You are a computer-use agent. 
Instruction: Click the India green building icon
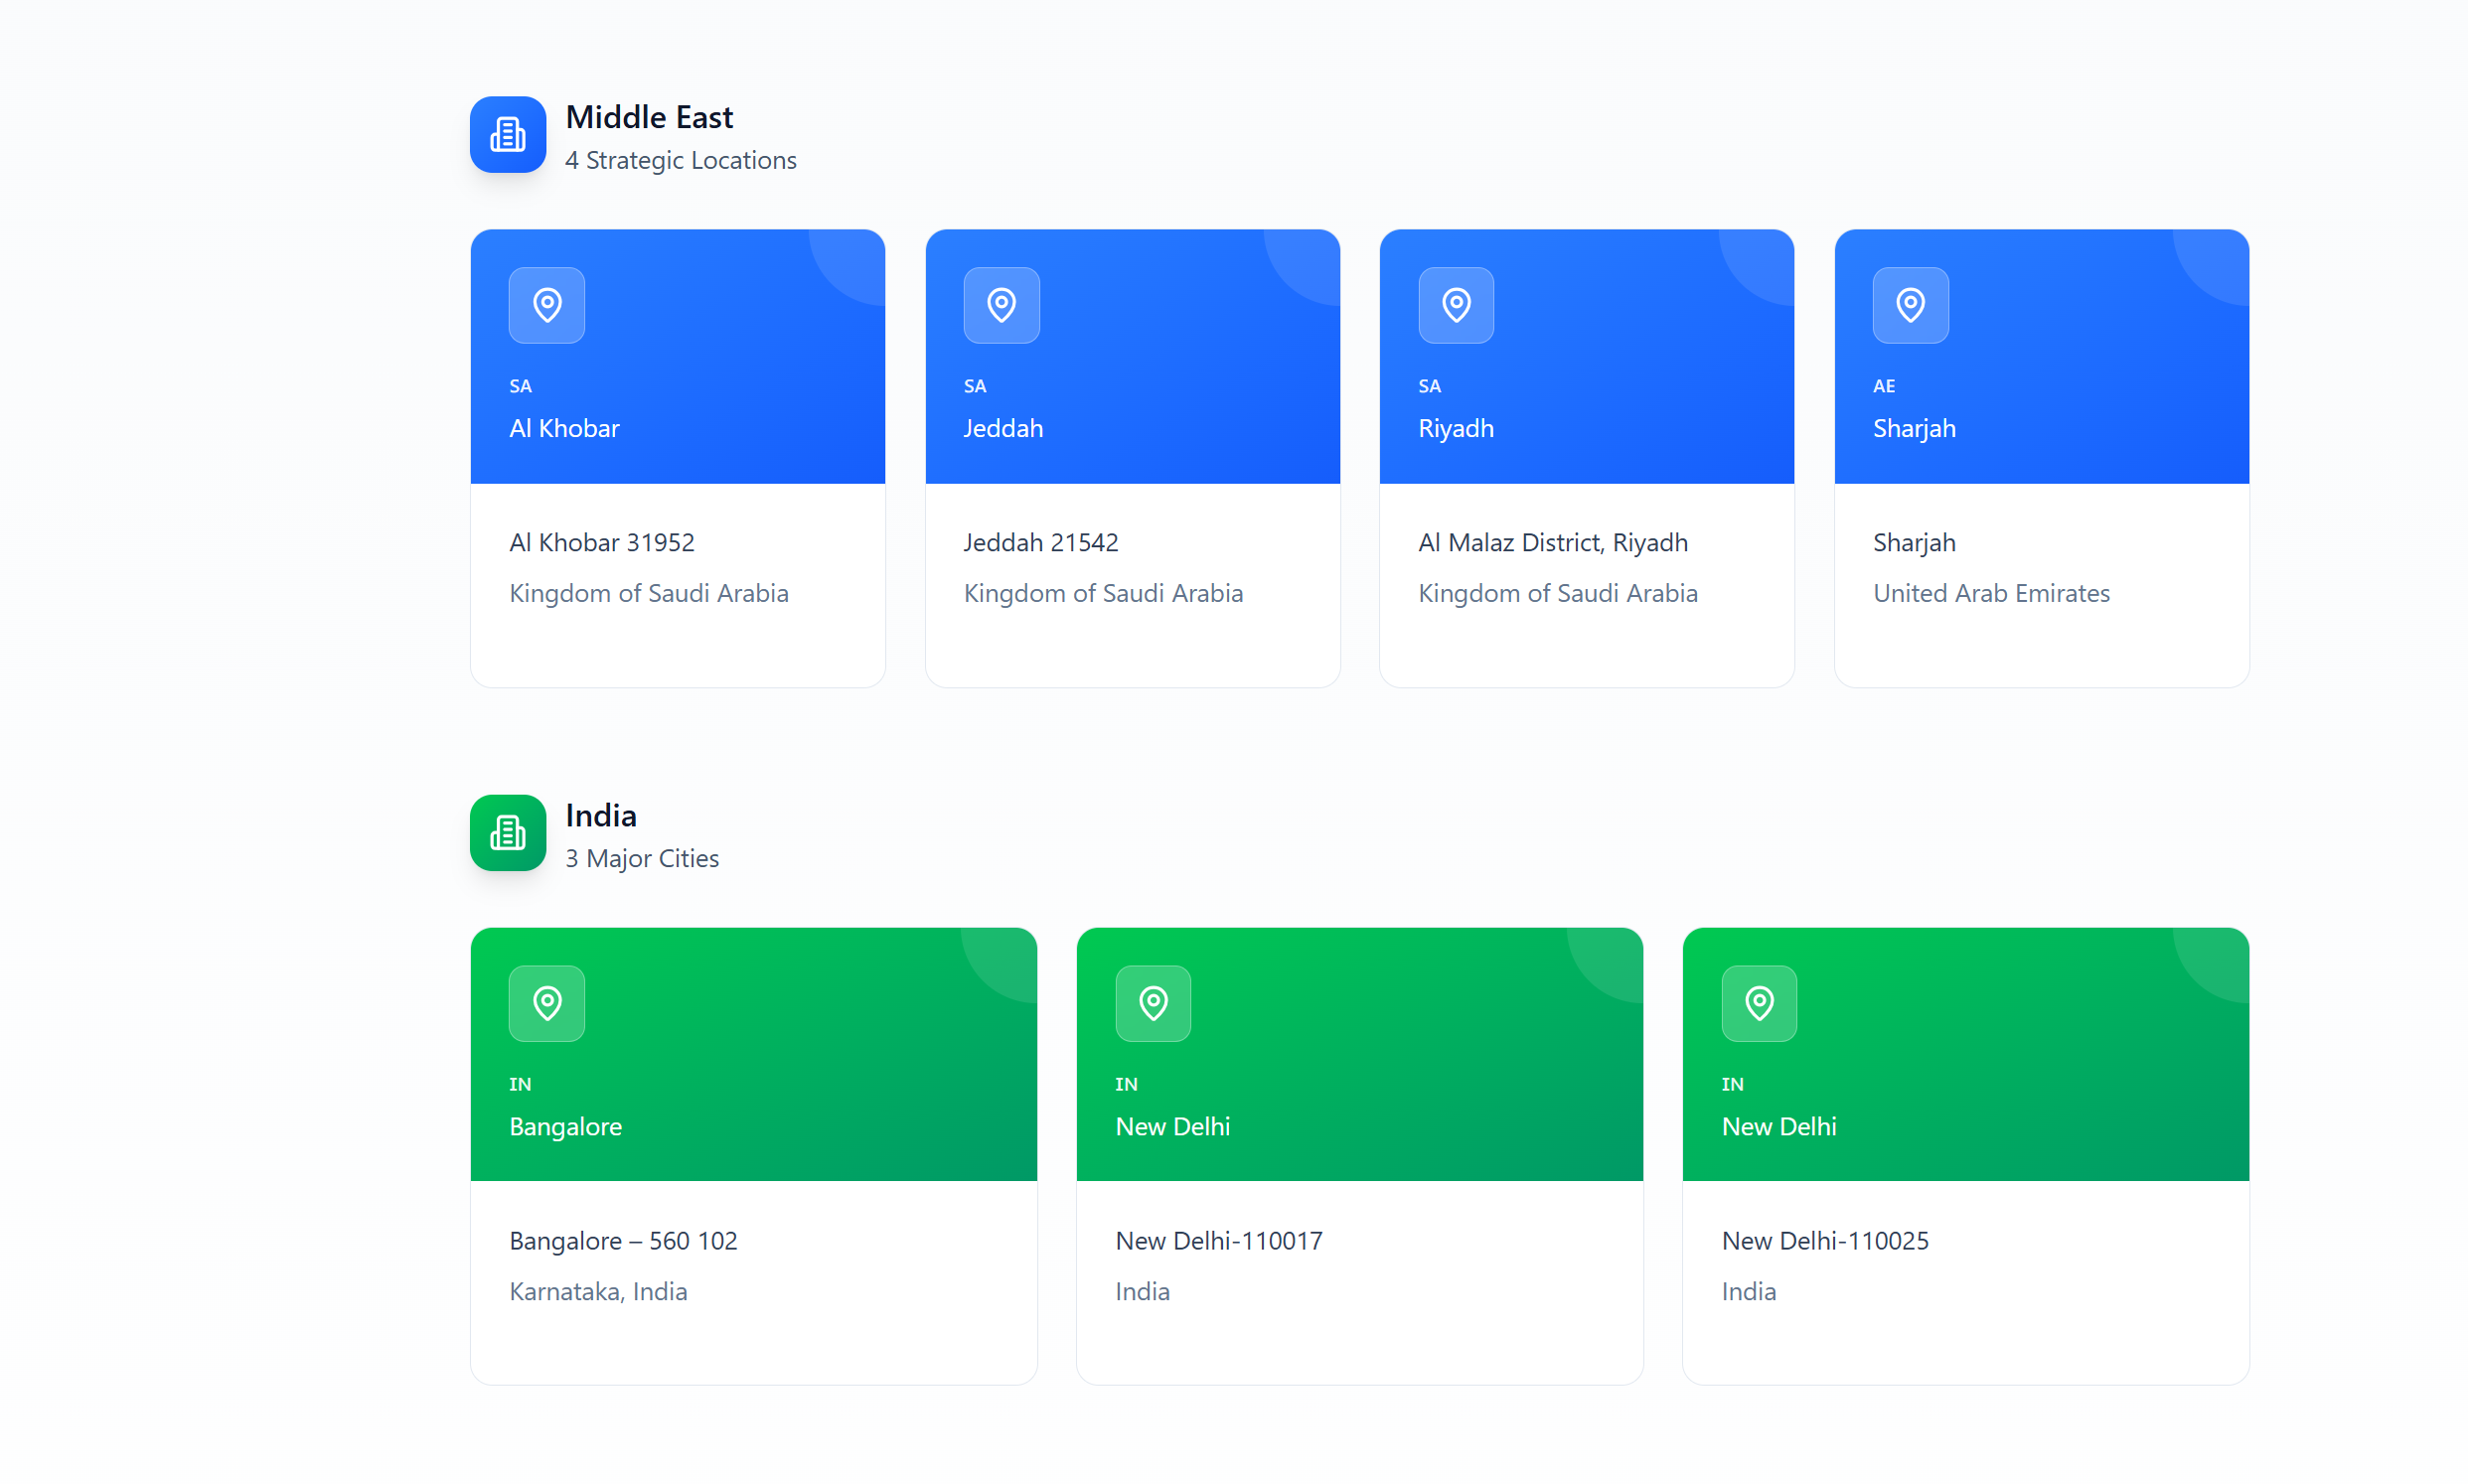tap(508, 832)
